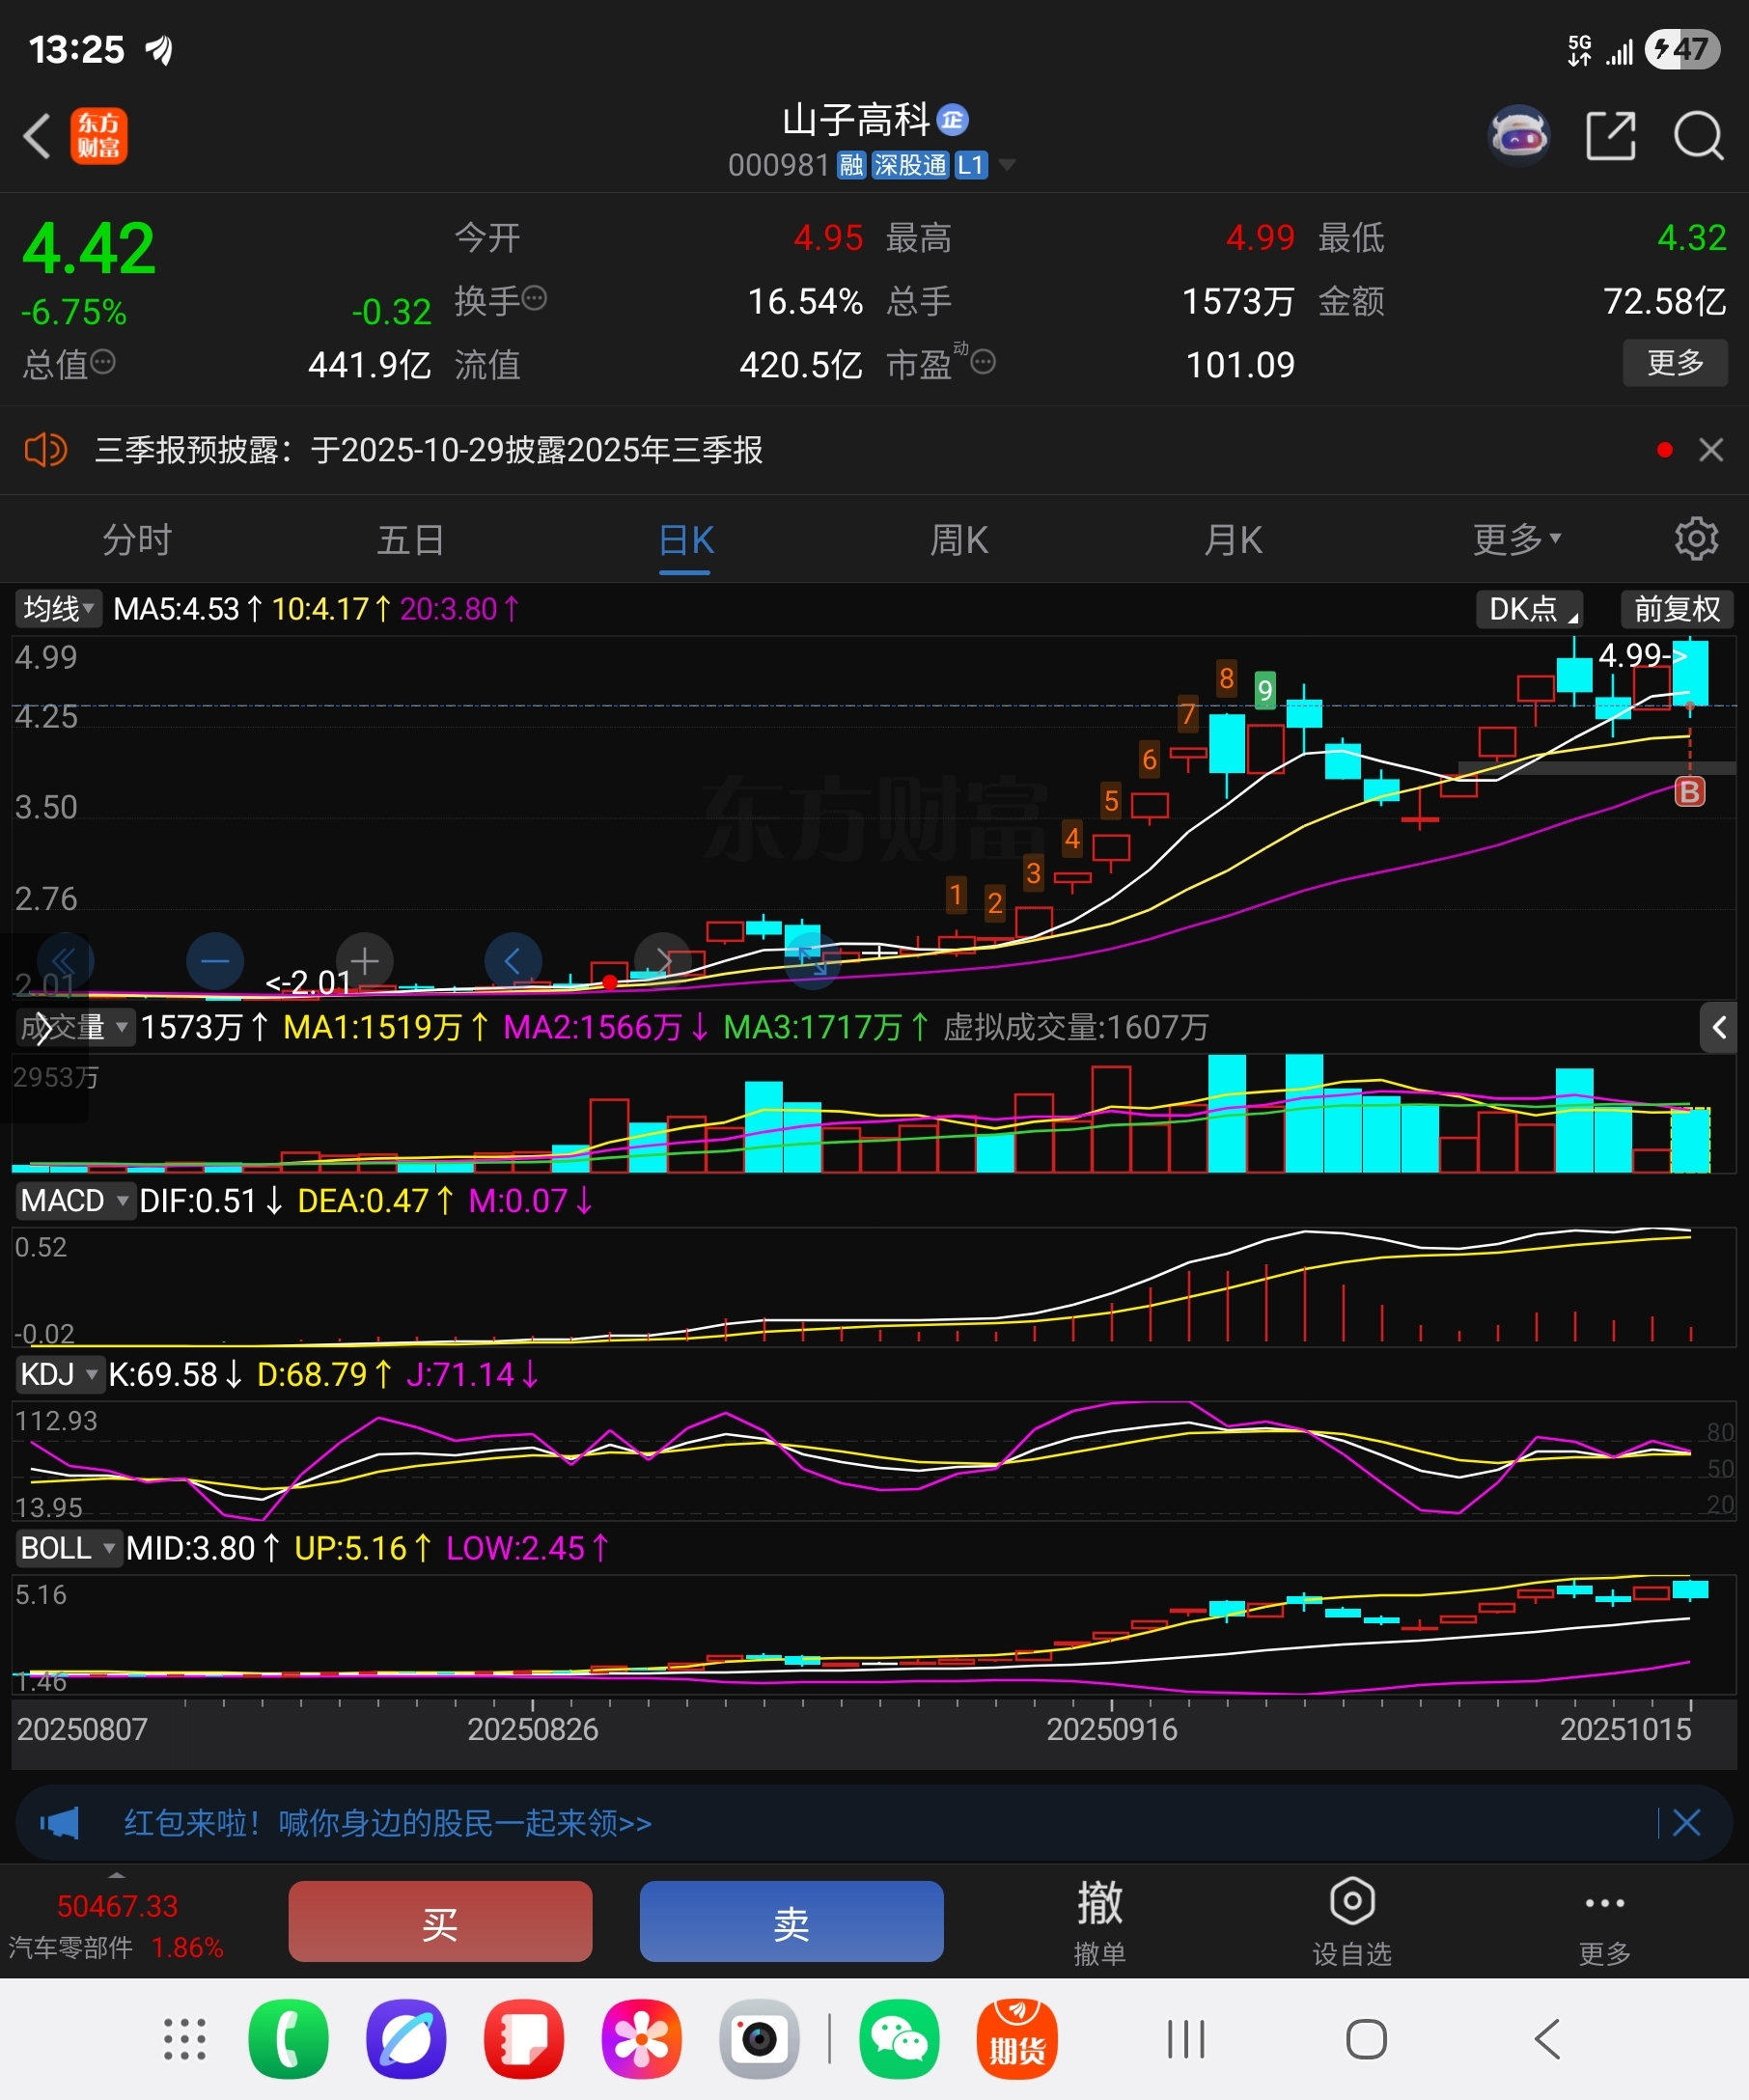Image resolution: width=1749 pixels, height=2100 pixels.
Task: Tap info icon next to 换手
Action: (535, 298)
